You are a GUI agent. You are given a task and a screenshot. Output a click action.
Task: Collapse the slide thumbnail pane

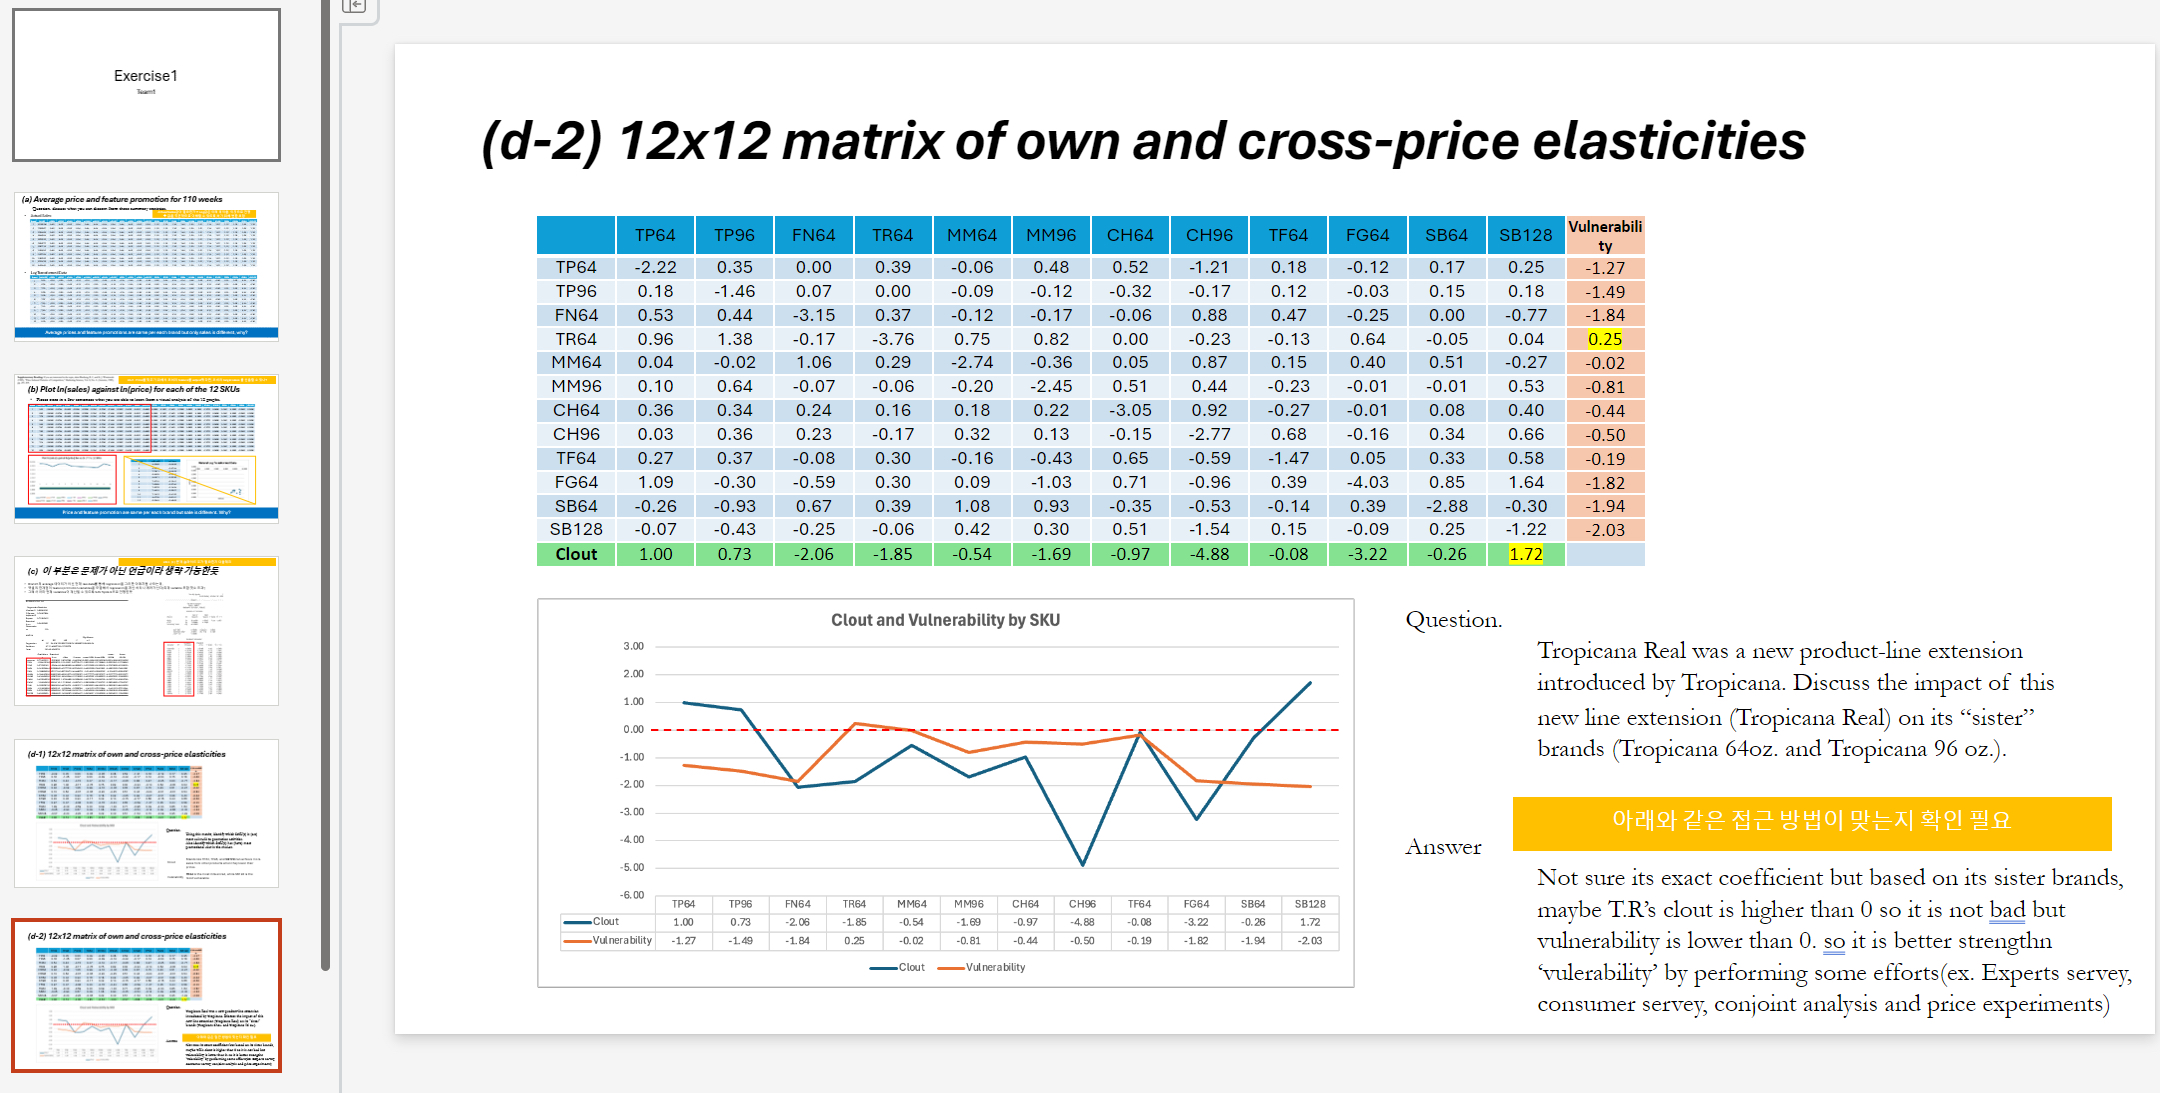[x=355, y=6]
